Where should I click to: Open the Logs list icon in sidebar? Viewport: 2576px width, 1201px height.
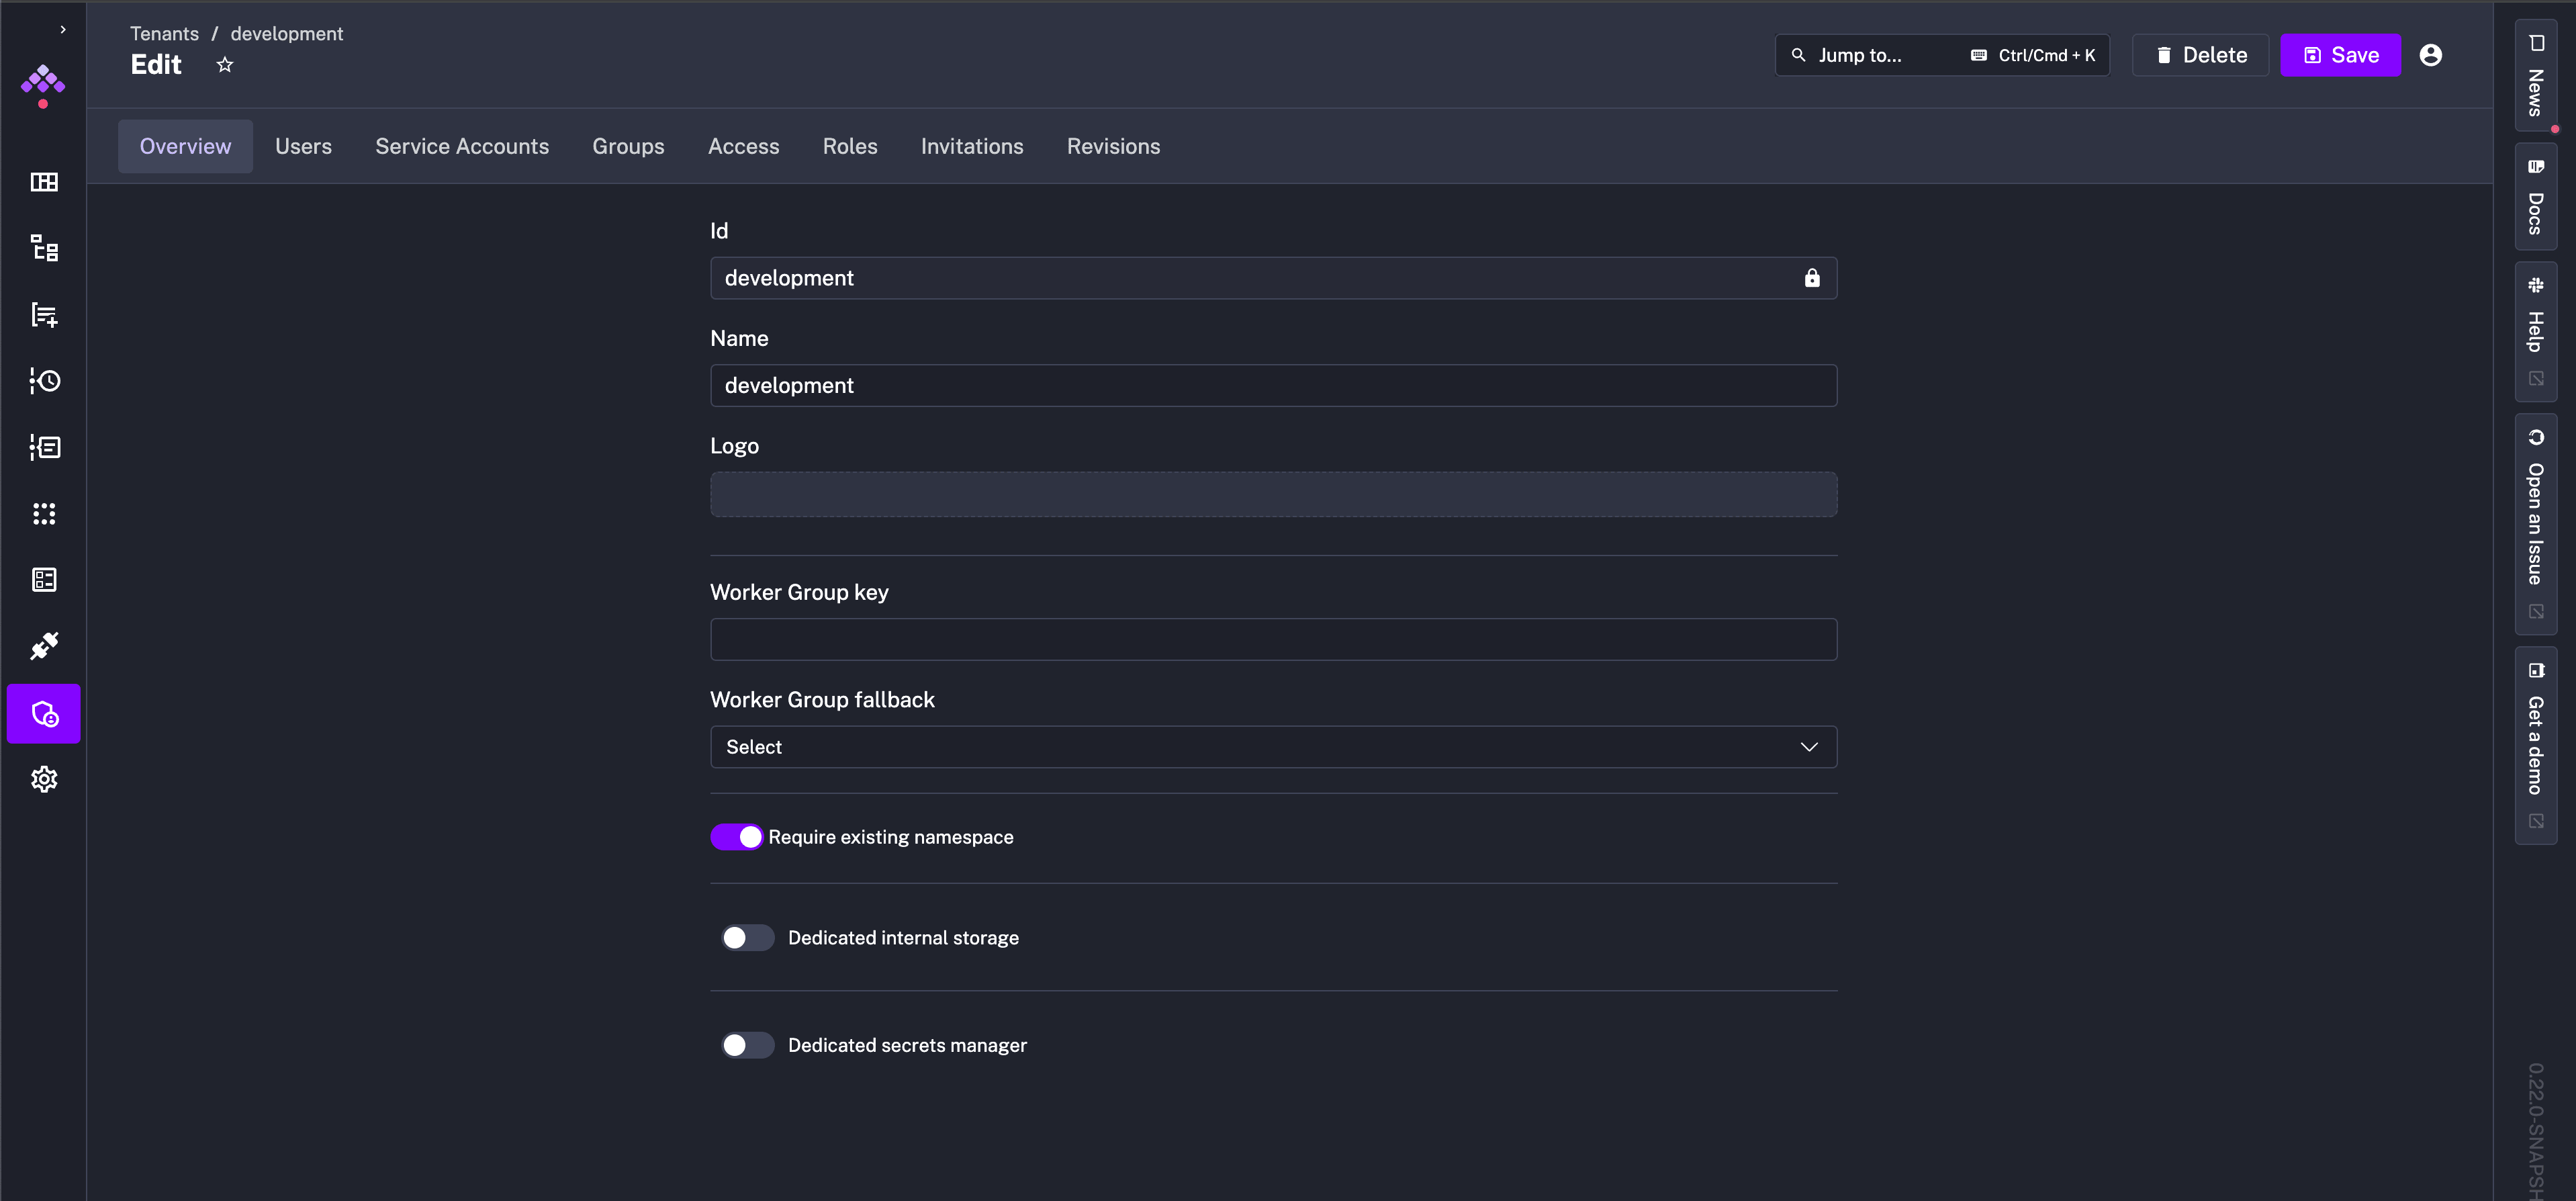[x=44, y=447]
